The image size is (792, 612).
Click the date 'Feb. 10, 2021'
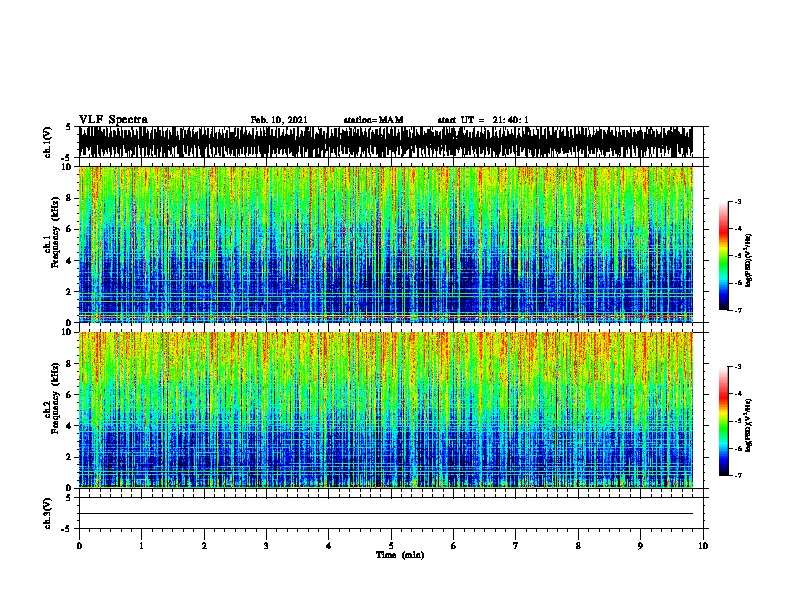tap(279, 120)
